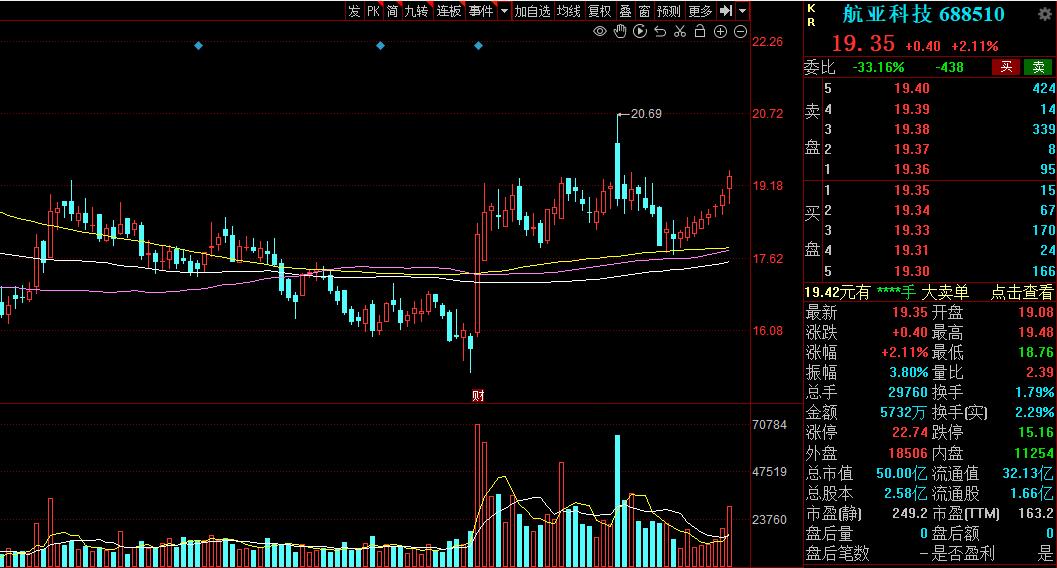Image resolution: width=1057 pixels, height=568 pixels.
Task: Toggle 均线 moving average lines
Action: tap(569, 11)
